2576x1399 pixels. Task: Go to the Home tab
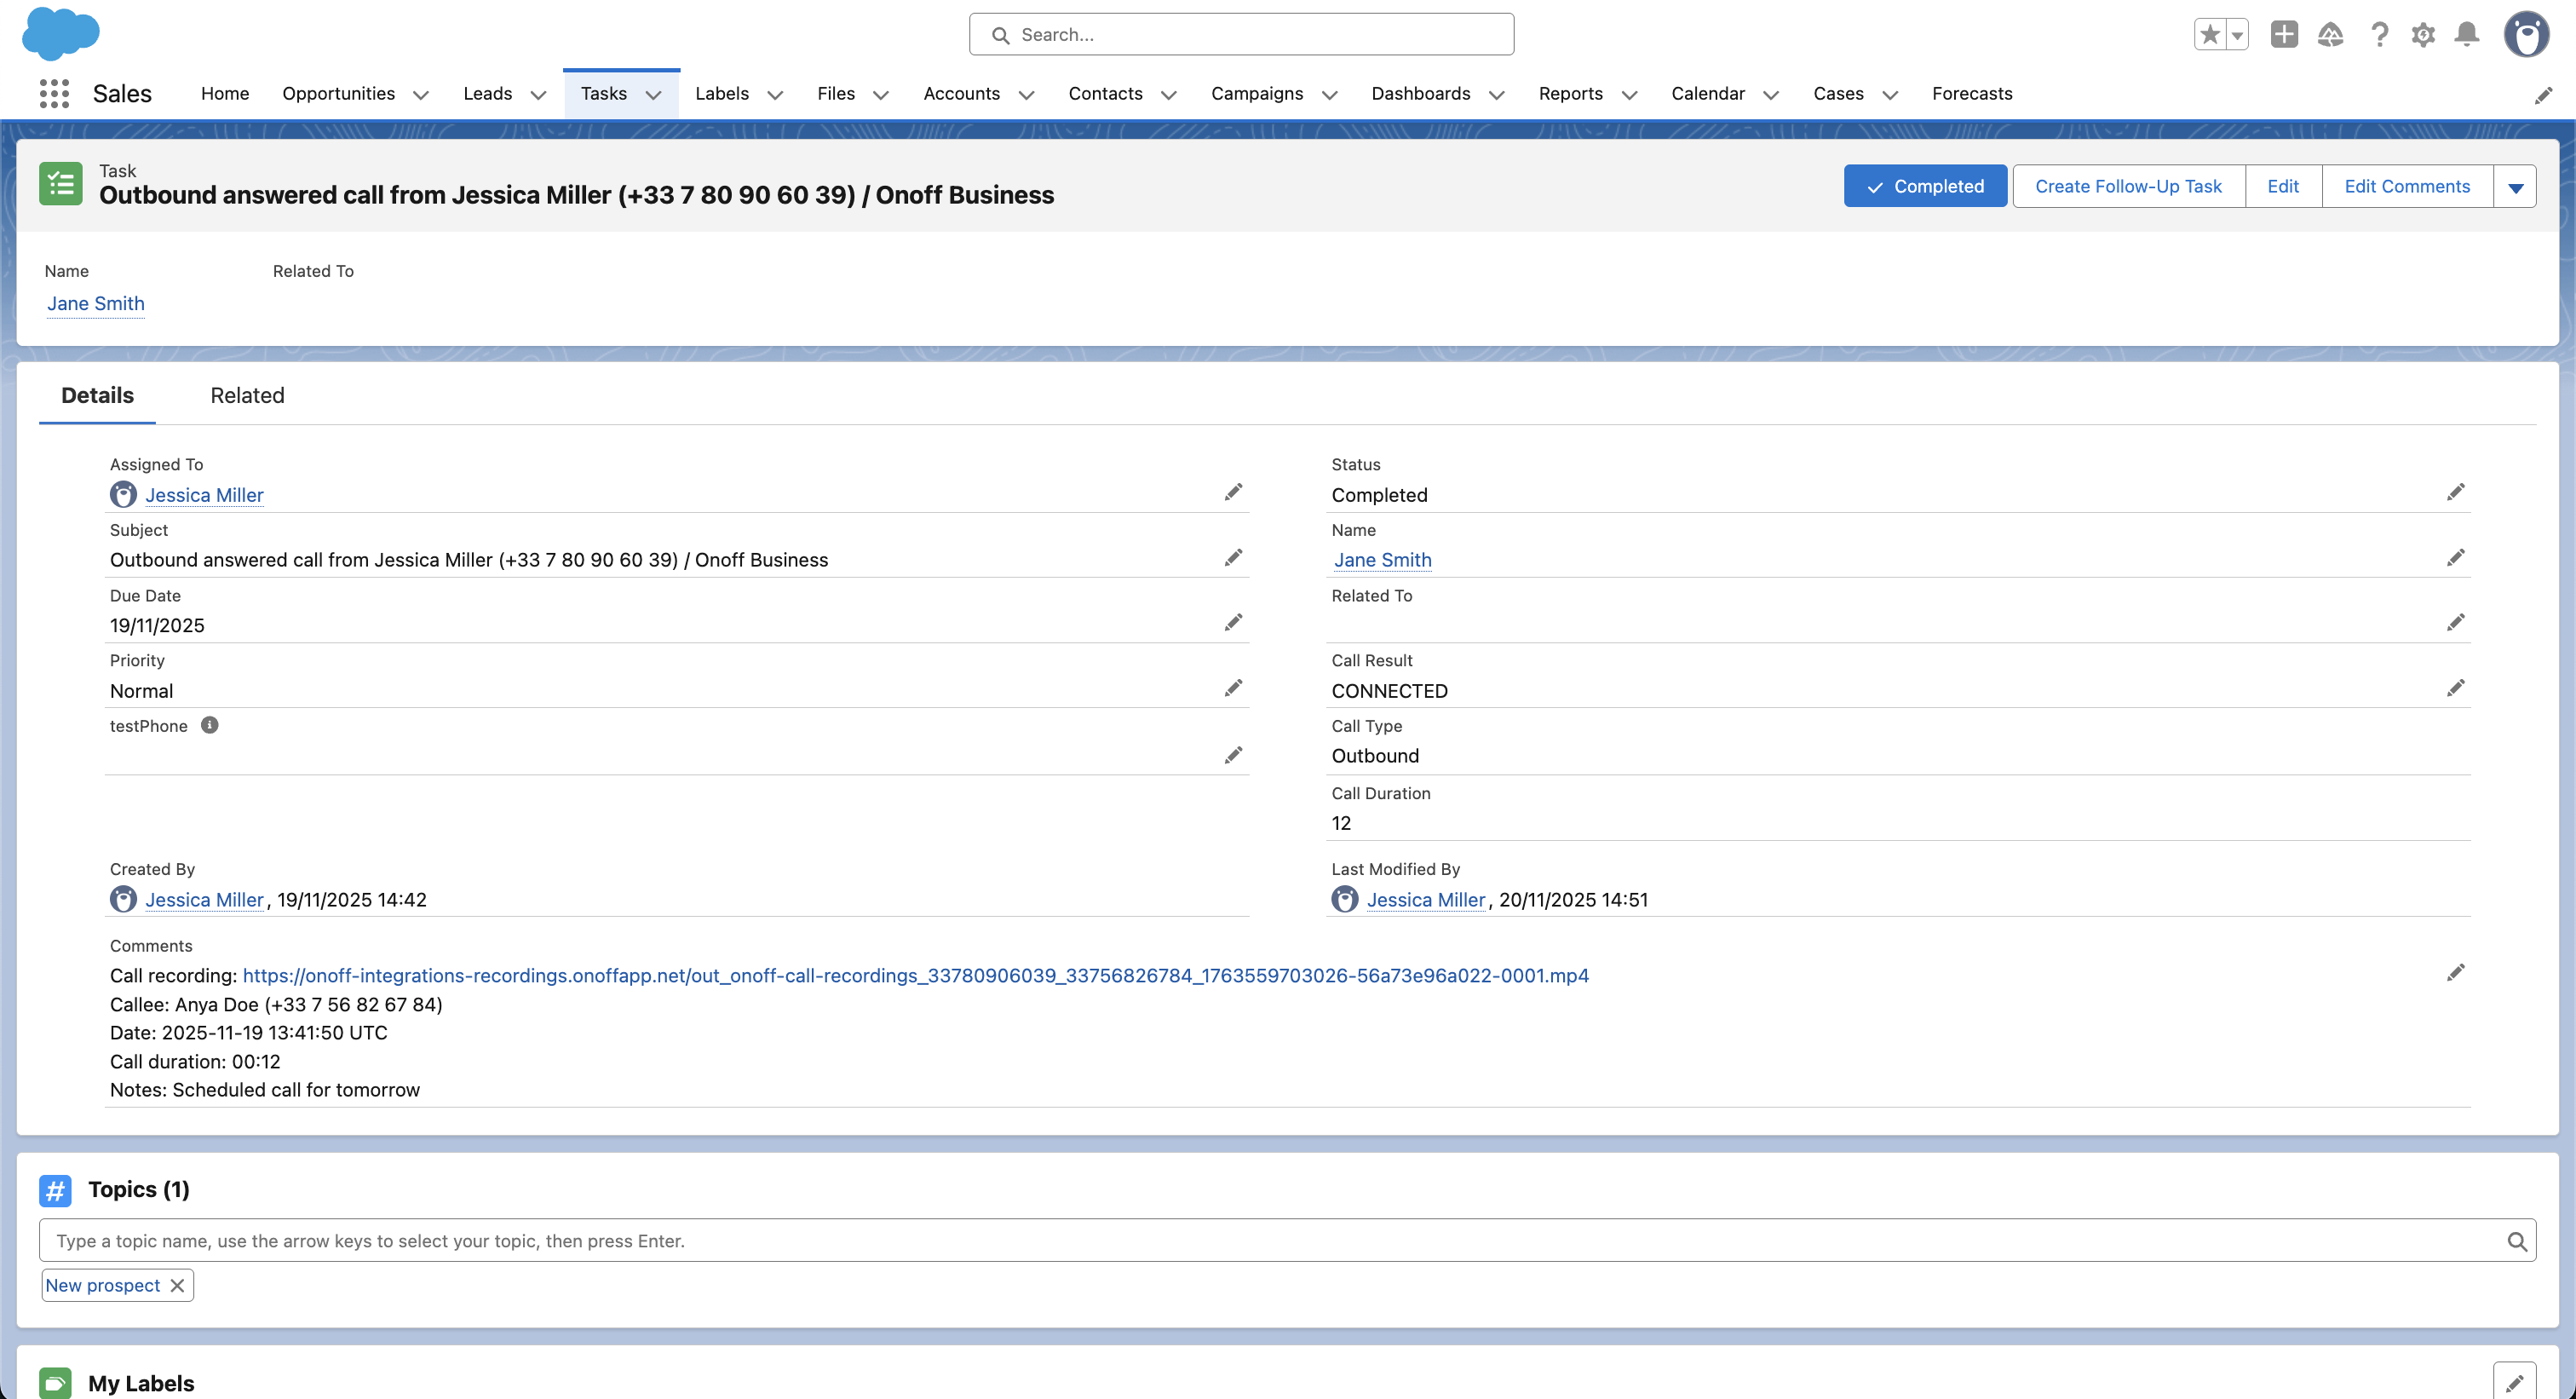(x=225, y=93)
